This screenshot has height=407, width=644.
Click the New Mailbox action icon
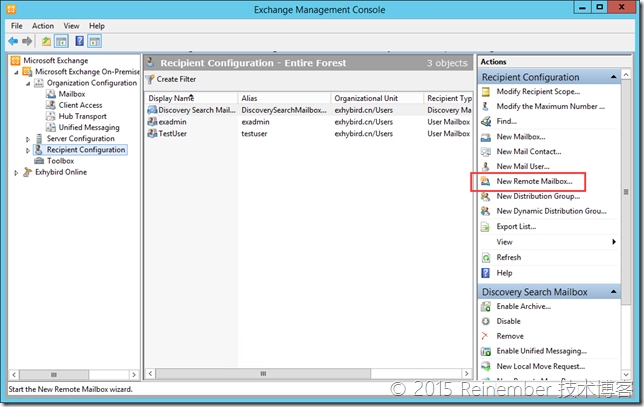486,137
